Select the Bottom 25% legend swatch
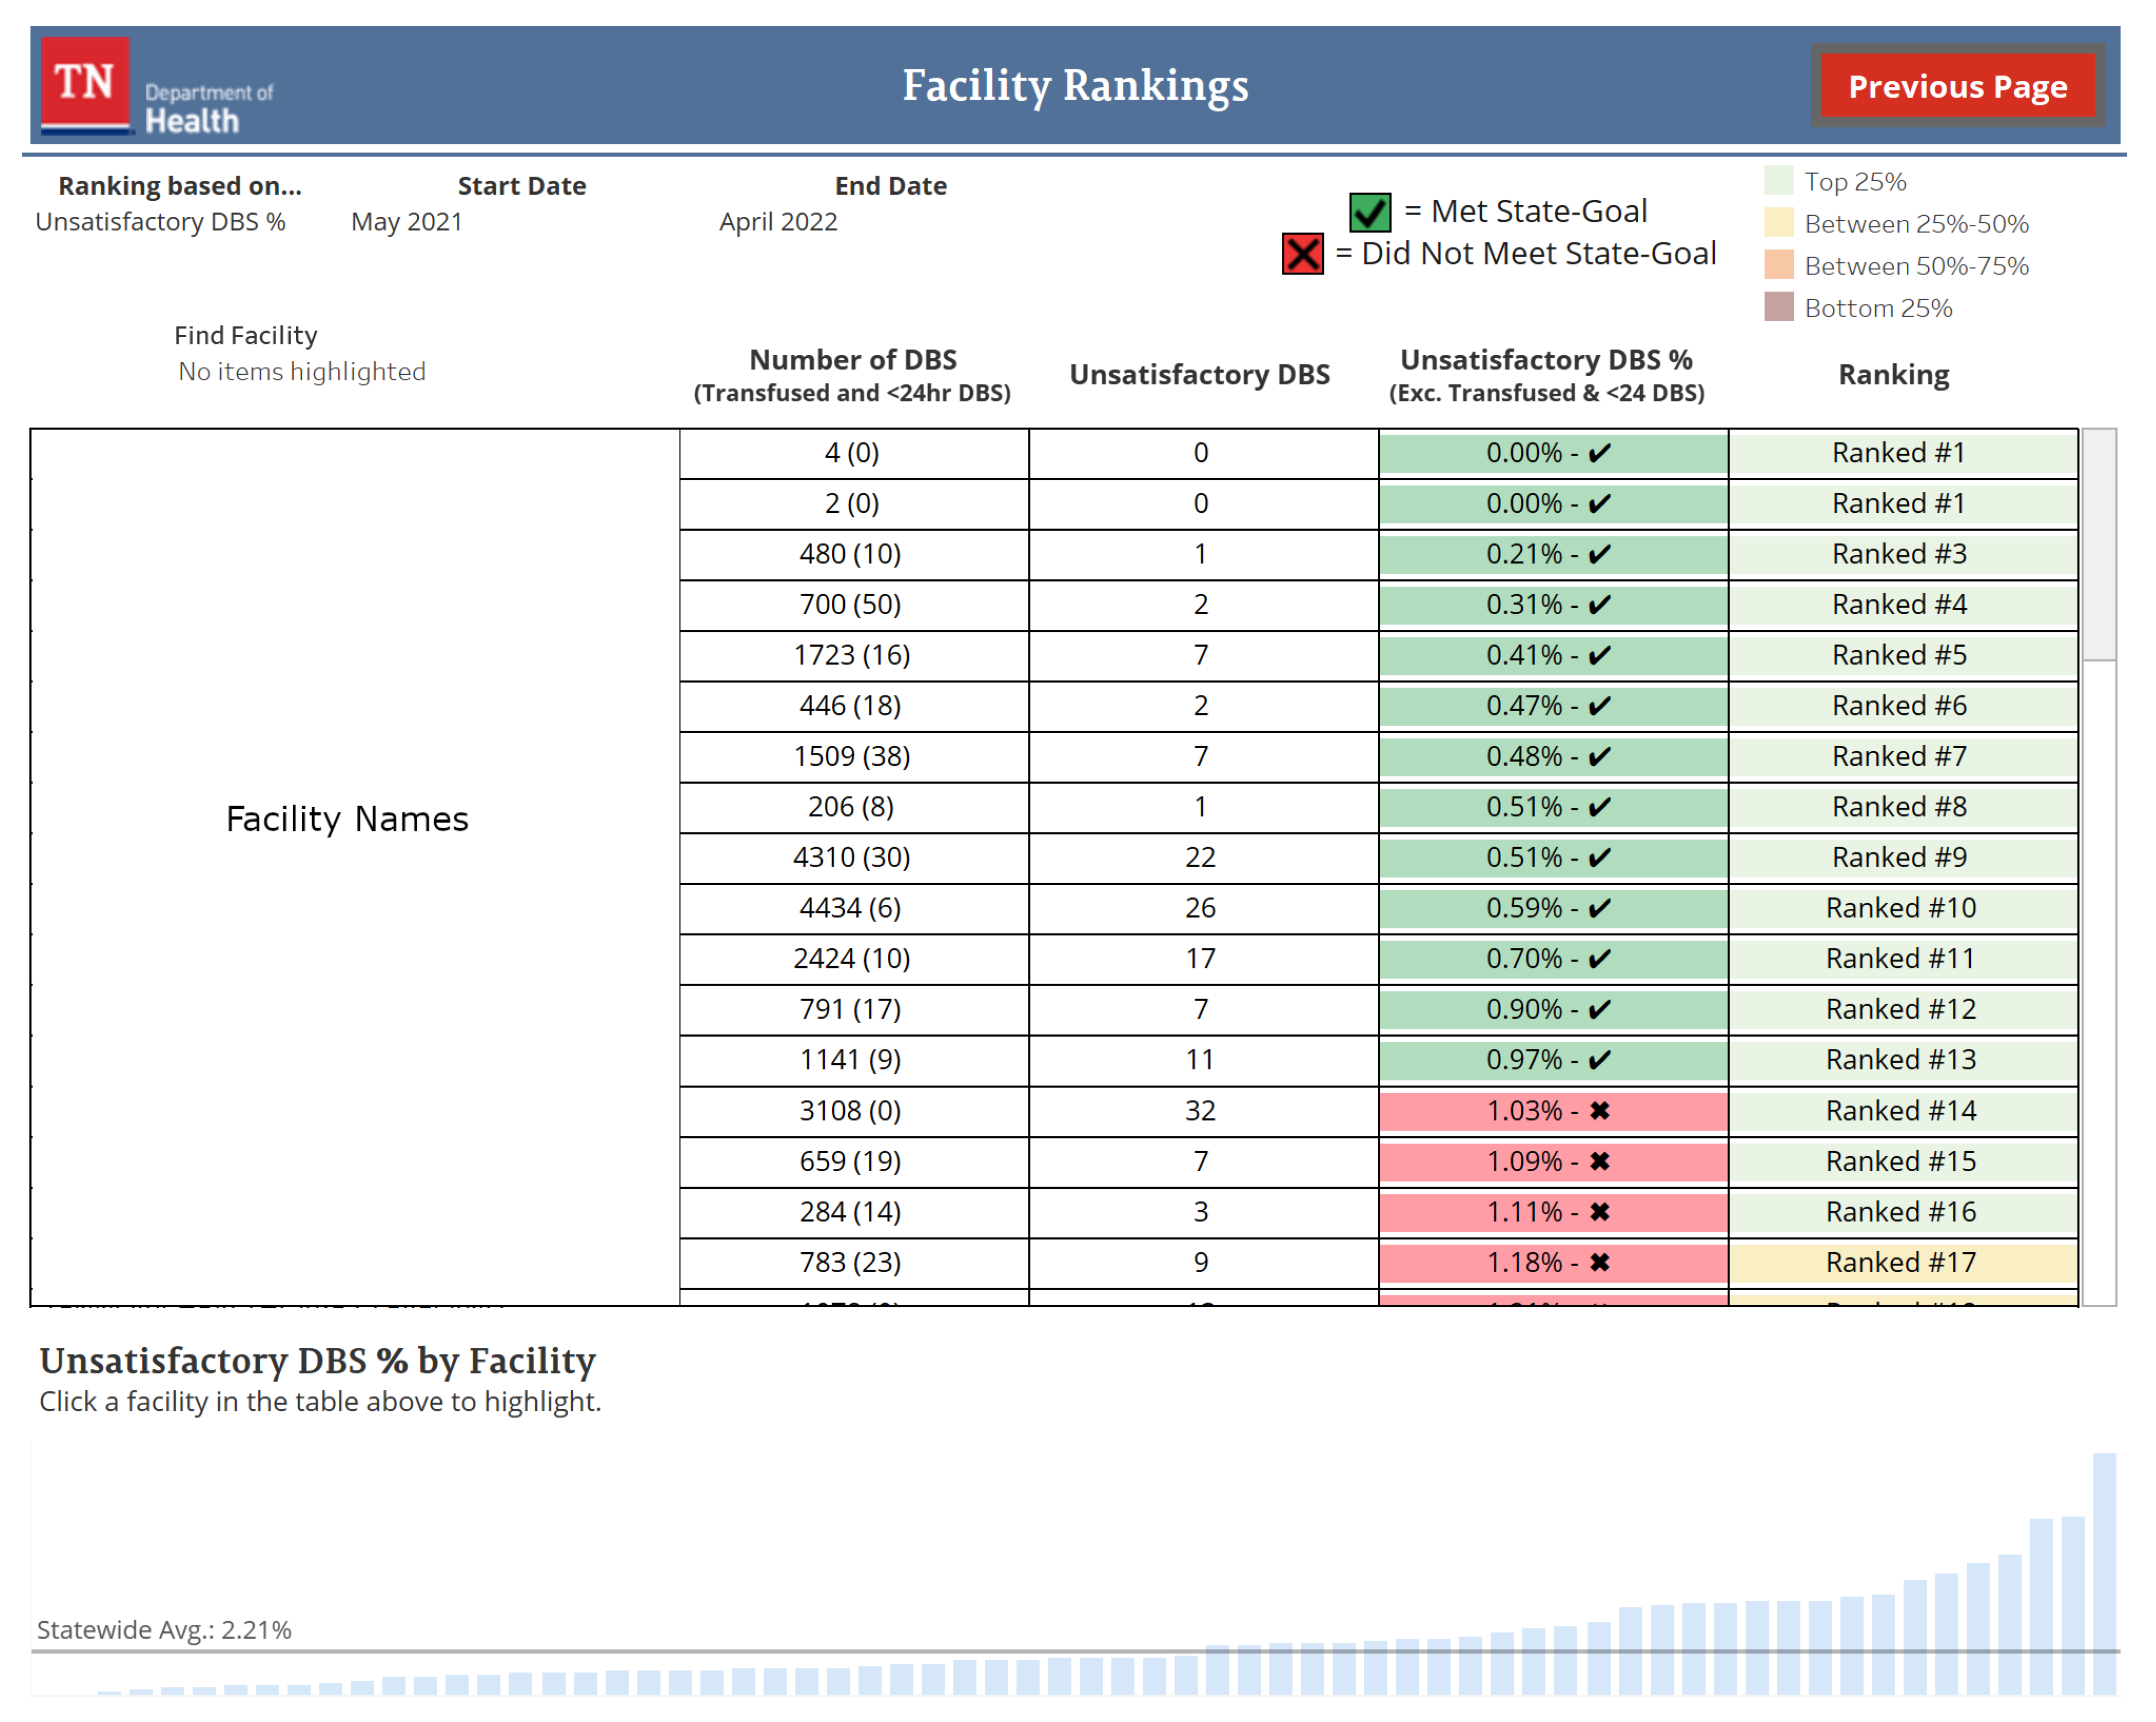This screenshot has width=2156, height=1722. click(1778, 308)
